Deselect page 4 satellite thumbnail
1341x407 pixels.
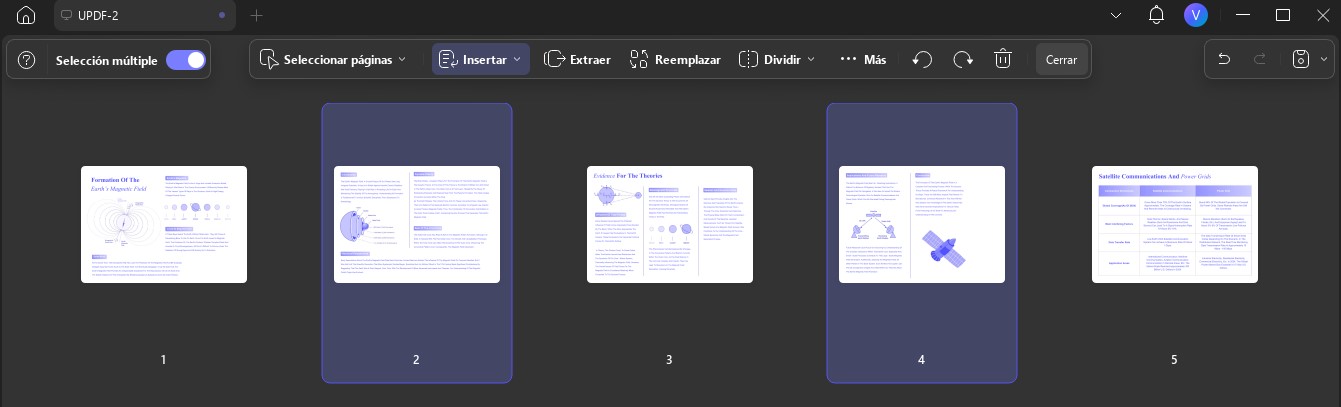pos(921,224)
